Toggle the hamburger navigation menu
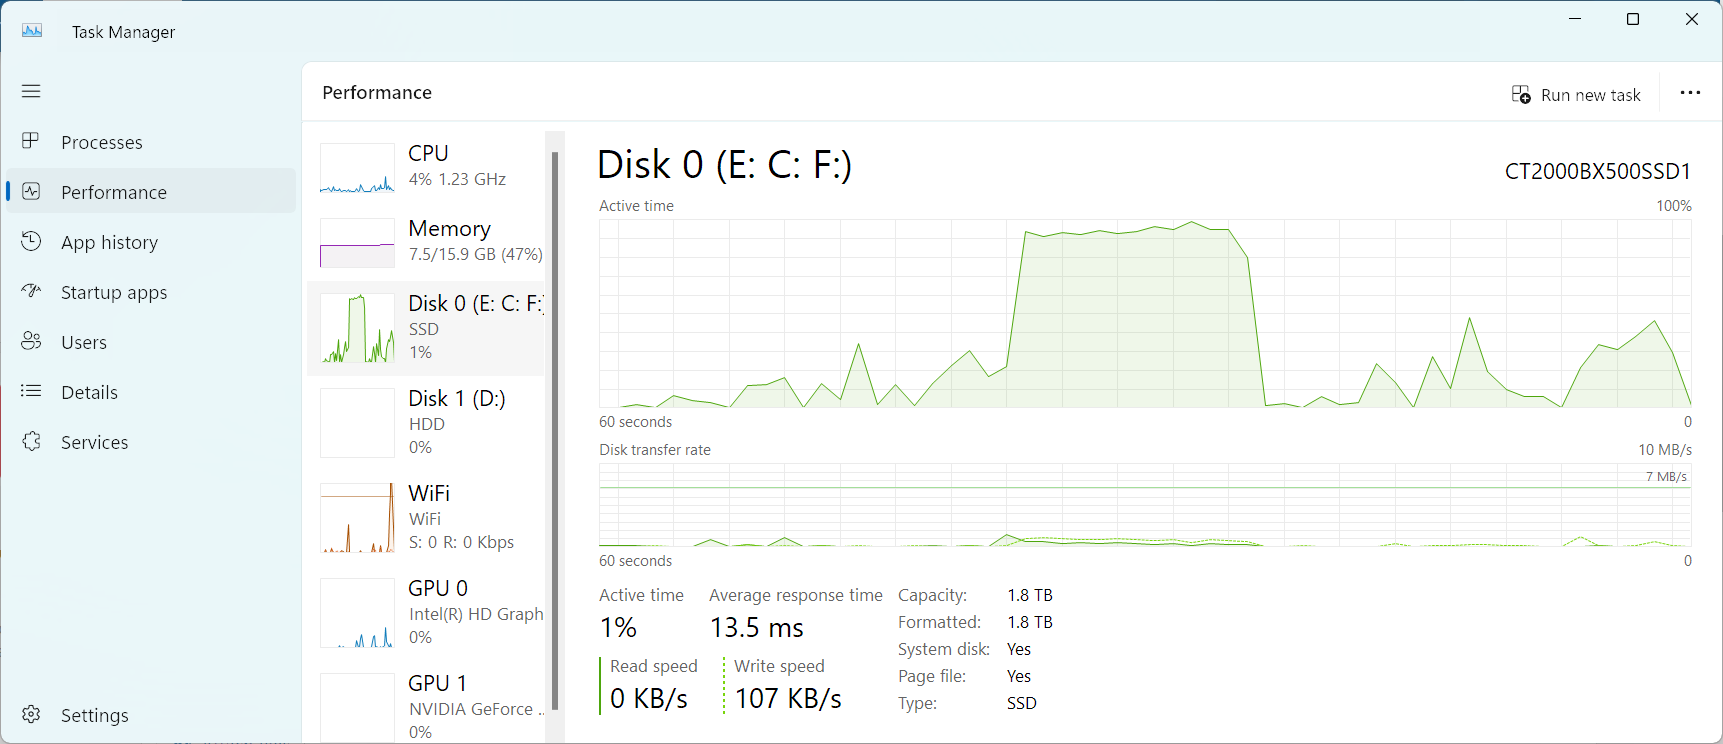1723x744 pixels. pos(31,91)
